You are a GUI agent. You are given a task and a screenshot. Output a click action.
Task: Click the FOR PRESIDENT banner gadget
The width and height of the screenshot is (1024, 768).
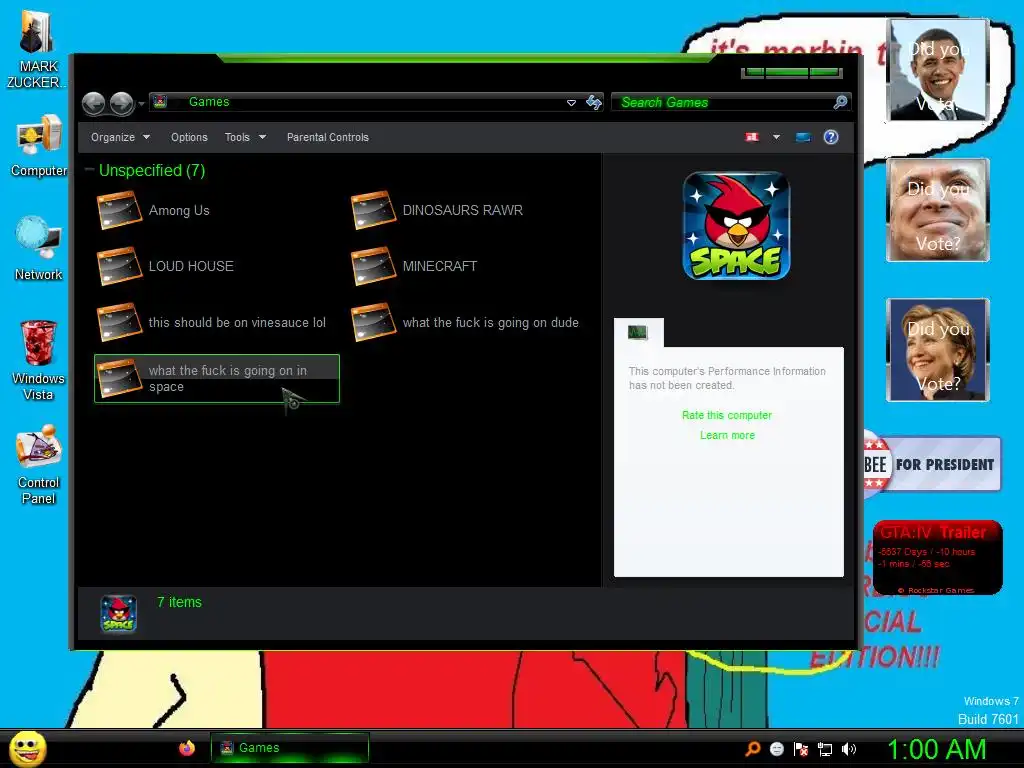[x=932, y=464]
